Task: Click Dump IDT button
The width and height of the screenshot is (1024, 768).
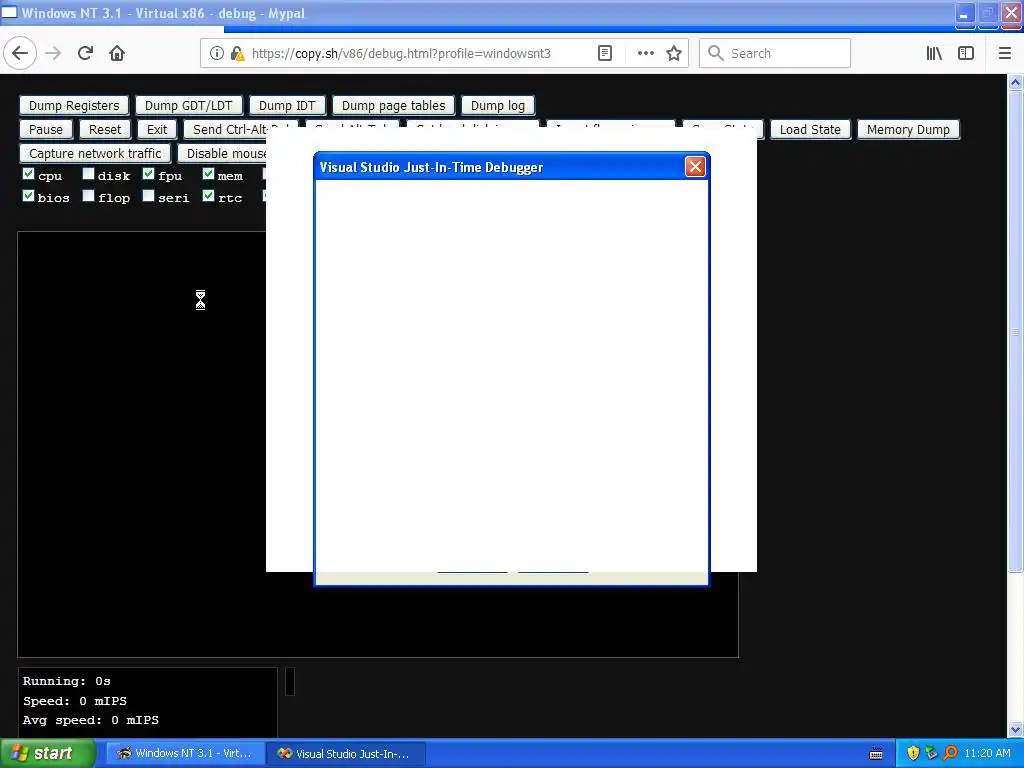Action: click(287, 106)
